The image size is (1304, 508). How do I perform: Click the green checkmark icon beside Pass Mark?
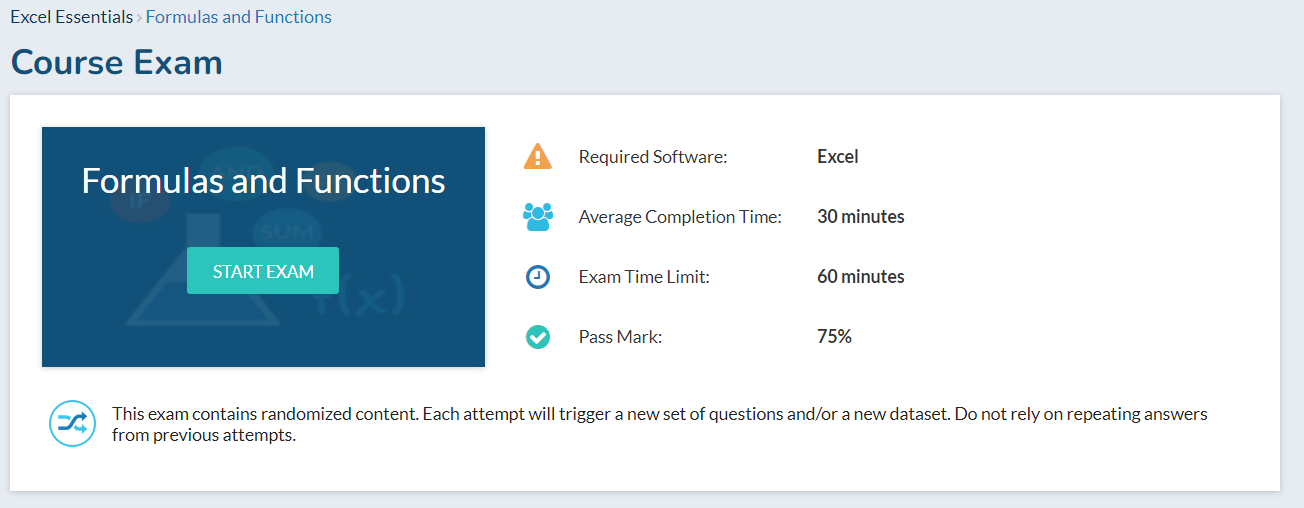coord(537,337)
